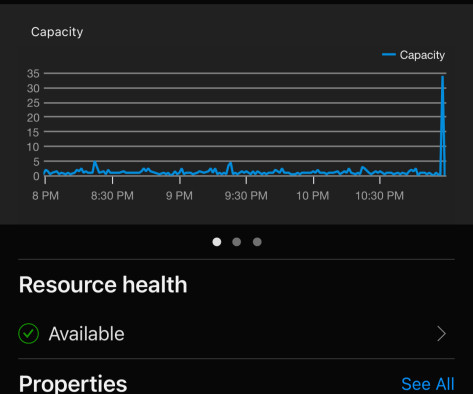The height and width of the screenshot is (394, 473).
Task: Tap the Capacity legend label
Action: 422,55
